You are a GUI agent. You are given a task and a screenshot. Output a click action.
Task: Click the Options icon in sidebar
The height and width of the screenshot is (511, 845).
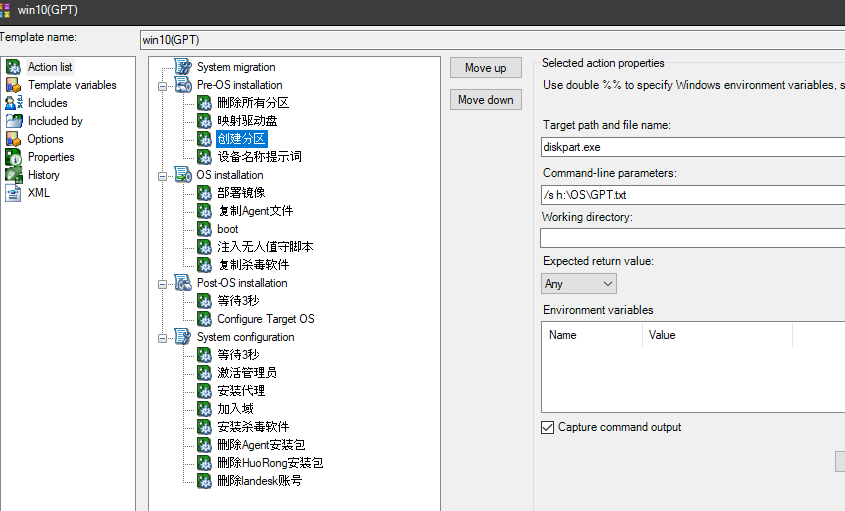(13, 139)
